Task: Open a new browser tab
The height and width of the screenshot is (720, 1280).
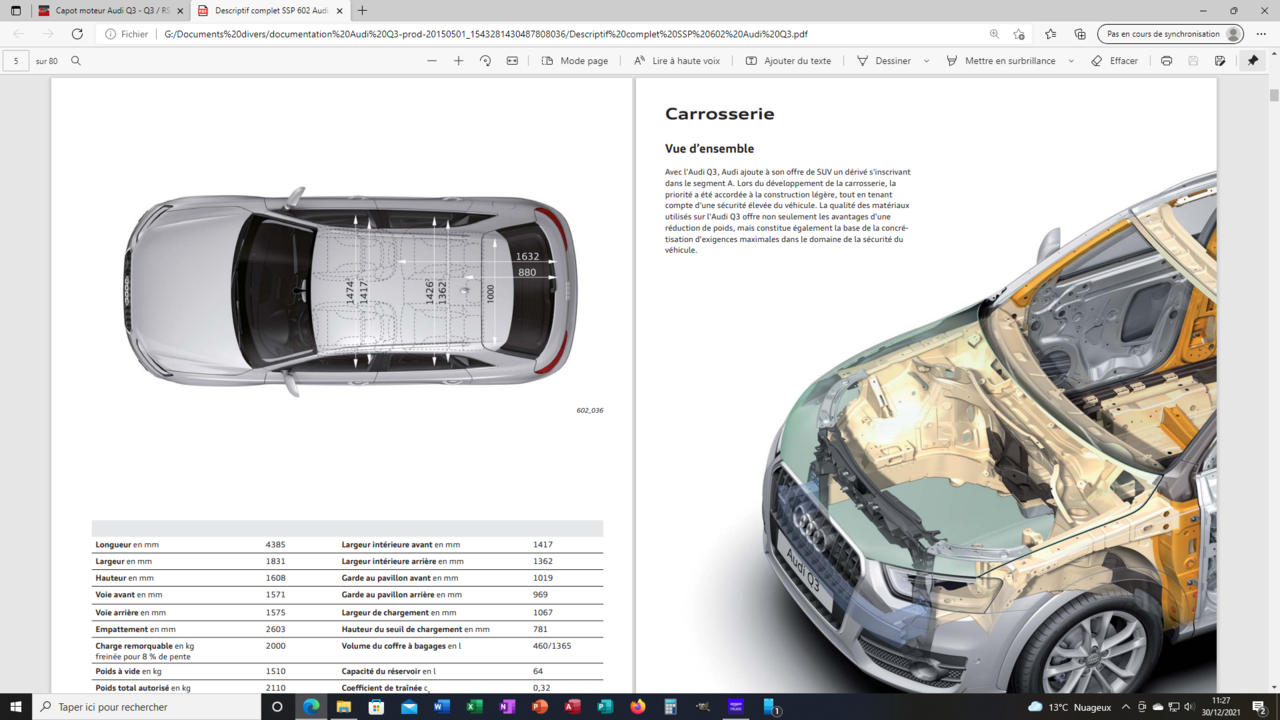Action: pyautogui.click(x=362, y=11)
